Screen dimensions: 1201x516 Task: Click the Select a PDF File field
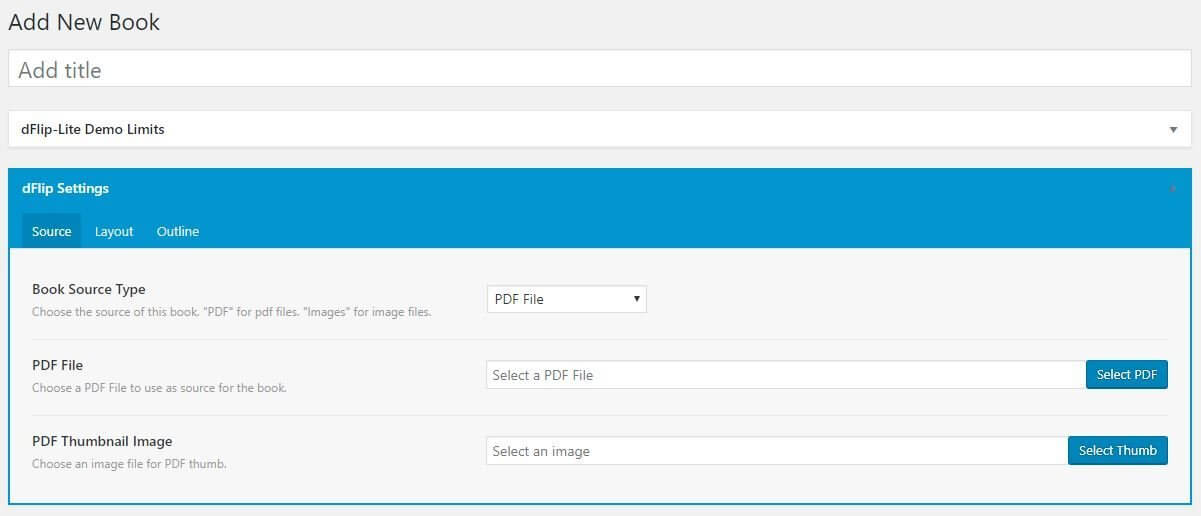coord(785,375)
